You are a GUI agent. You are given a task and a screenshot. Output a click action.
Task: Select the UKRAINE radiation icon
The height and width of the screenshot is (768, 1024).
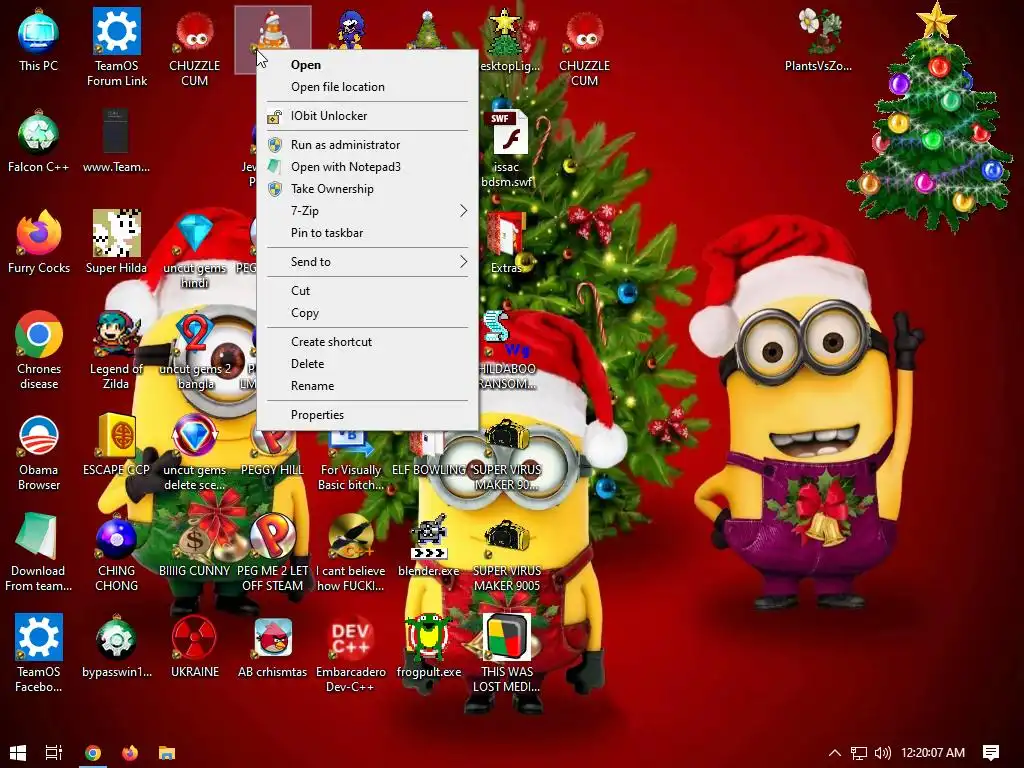[x=195, y=647]
